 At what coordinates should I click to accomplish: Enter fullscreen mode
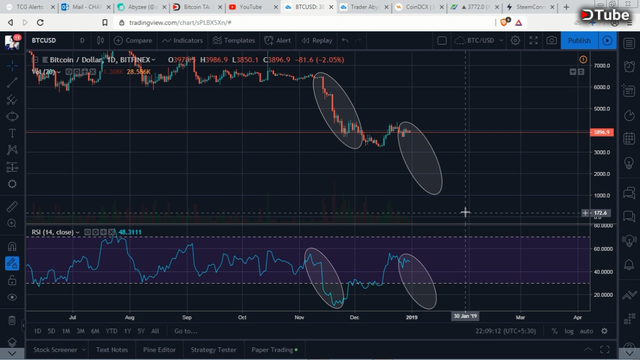[533, 40]
